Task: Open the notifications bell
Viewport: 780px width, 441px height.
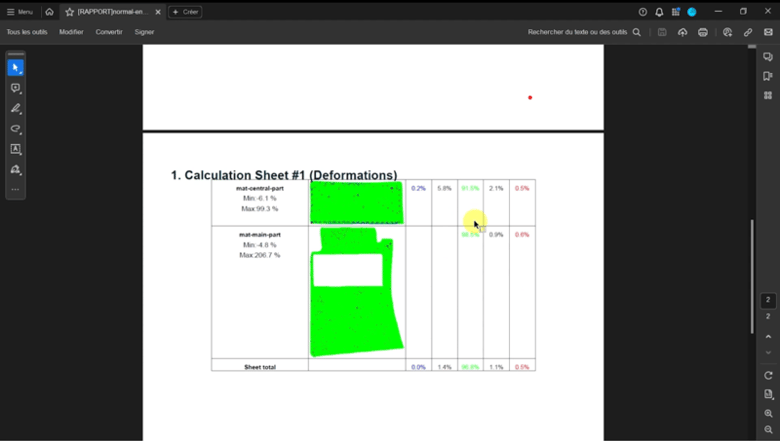Action: (x=659, y=12)
